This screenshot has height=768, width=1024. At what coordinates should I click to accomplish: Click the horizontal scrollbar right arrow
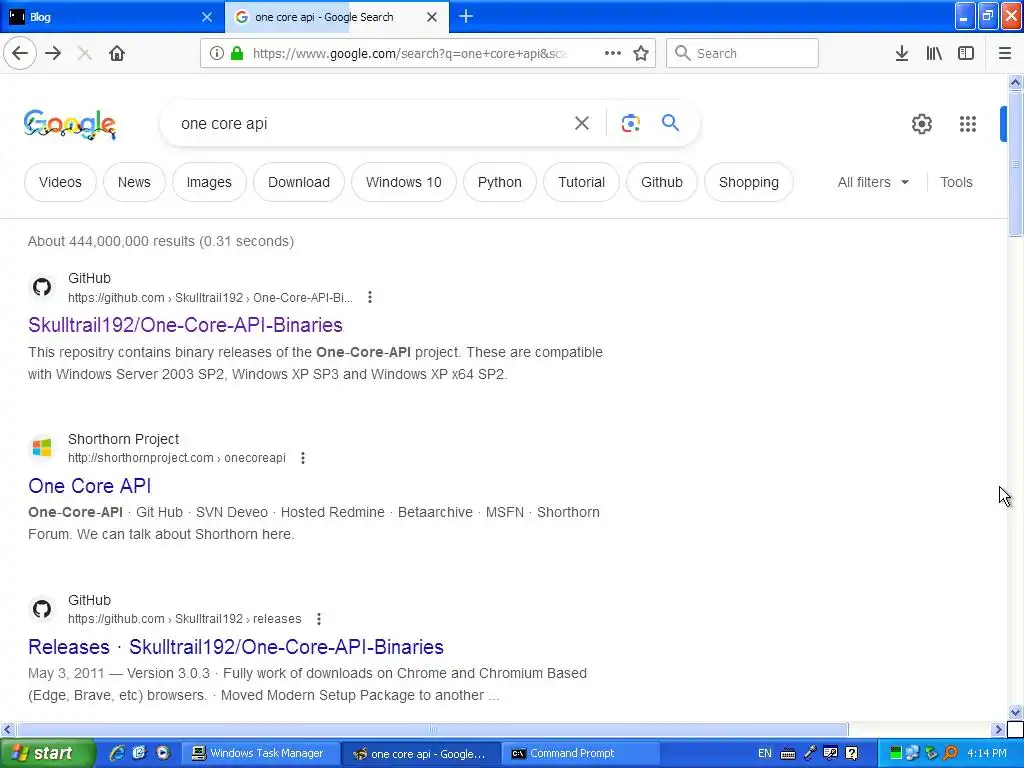point(998,729)
